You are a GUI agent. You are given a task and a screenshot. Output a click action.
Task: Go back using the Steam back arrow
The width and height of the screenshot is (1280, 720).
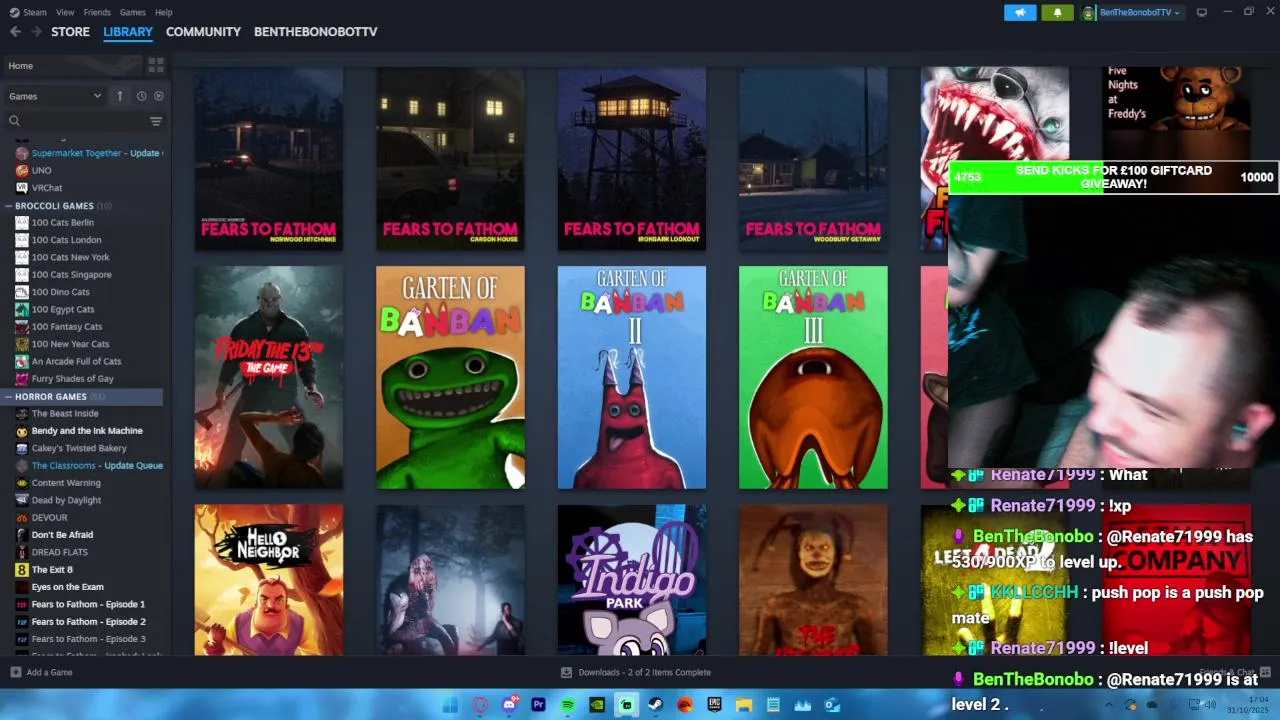[x=15, y=32]
